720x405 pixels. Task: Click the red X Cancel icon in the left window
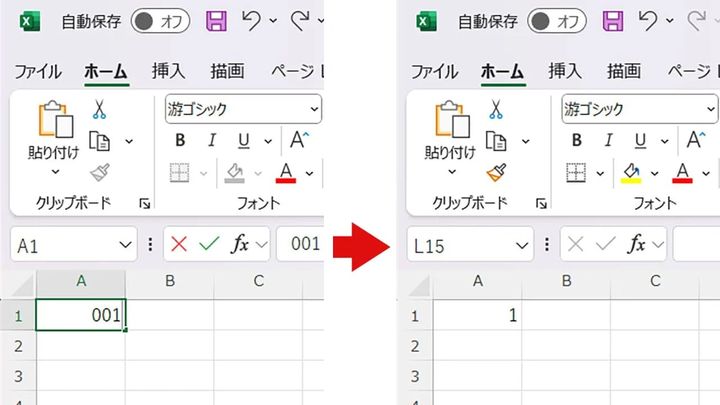[179, 244]
